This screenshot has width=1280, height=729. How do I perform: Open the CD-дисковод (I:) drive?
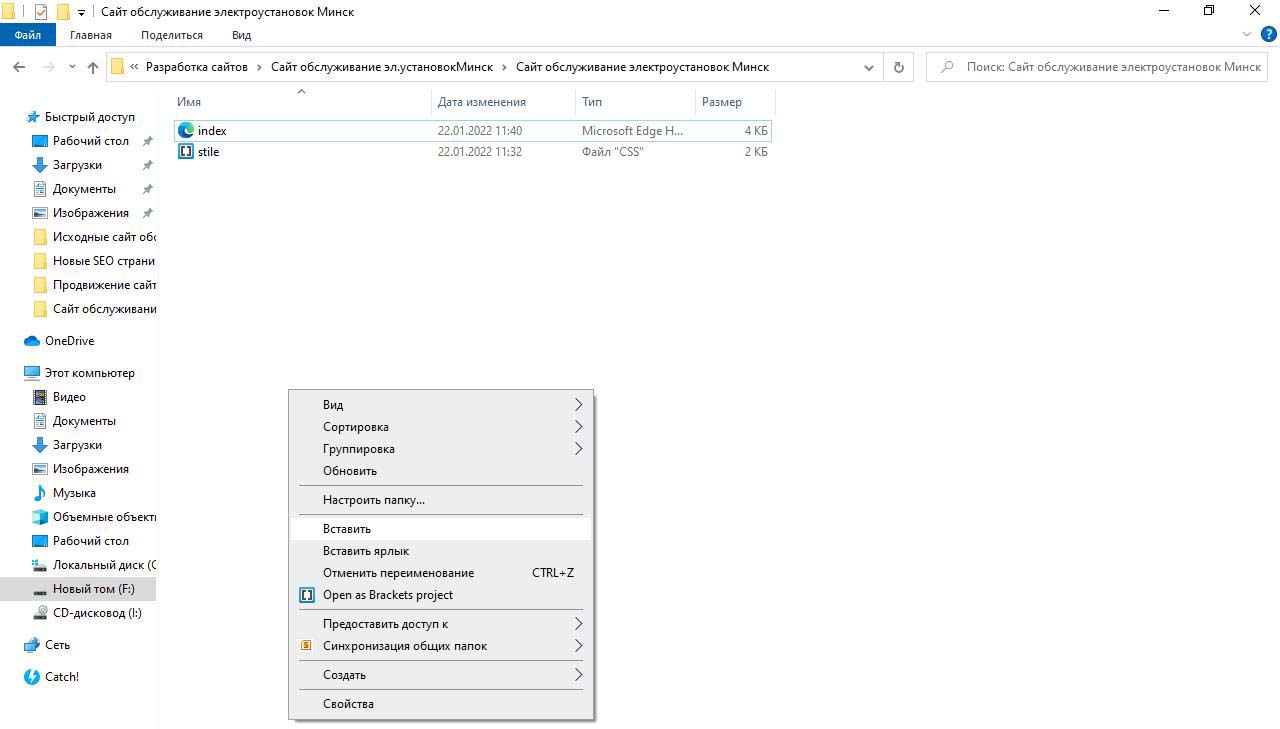pos(96,613)
